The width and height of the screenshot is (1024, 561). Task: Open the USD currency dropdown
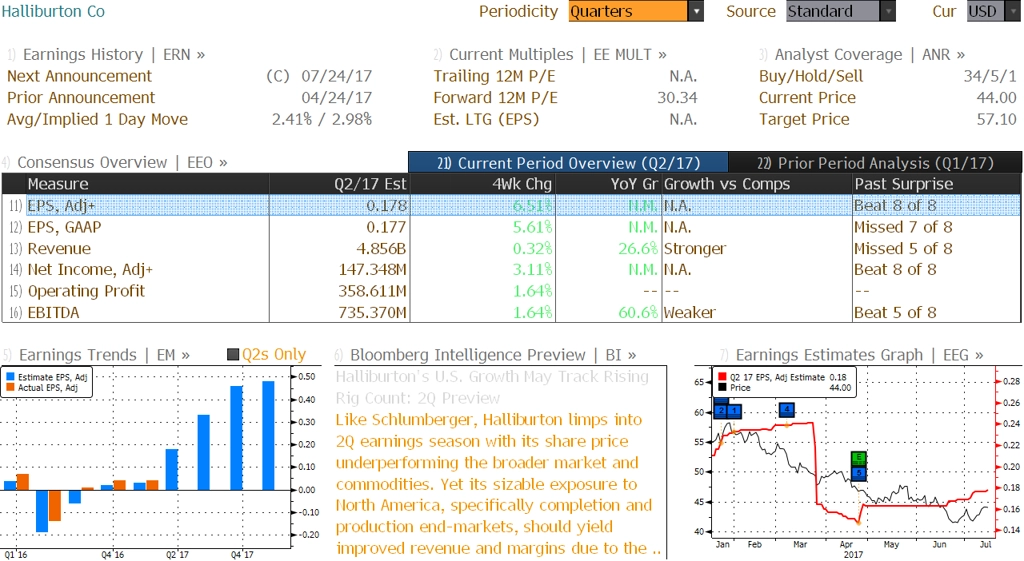[993, 11]
